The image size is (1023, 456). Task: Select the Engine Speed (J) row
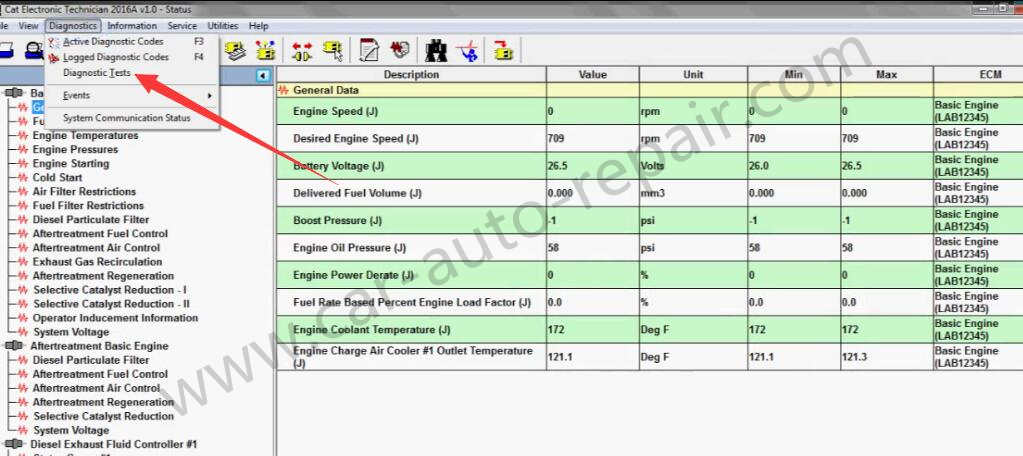[650, 112]
